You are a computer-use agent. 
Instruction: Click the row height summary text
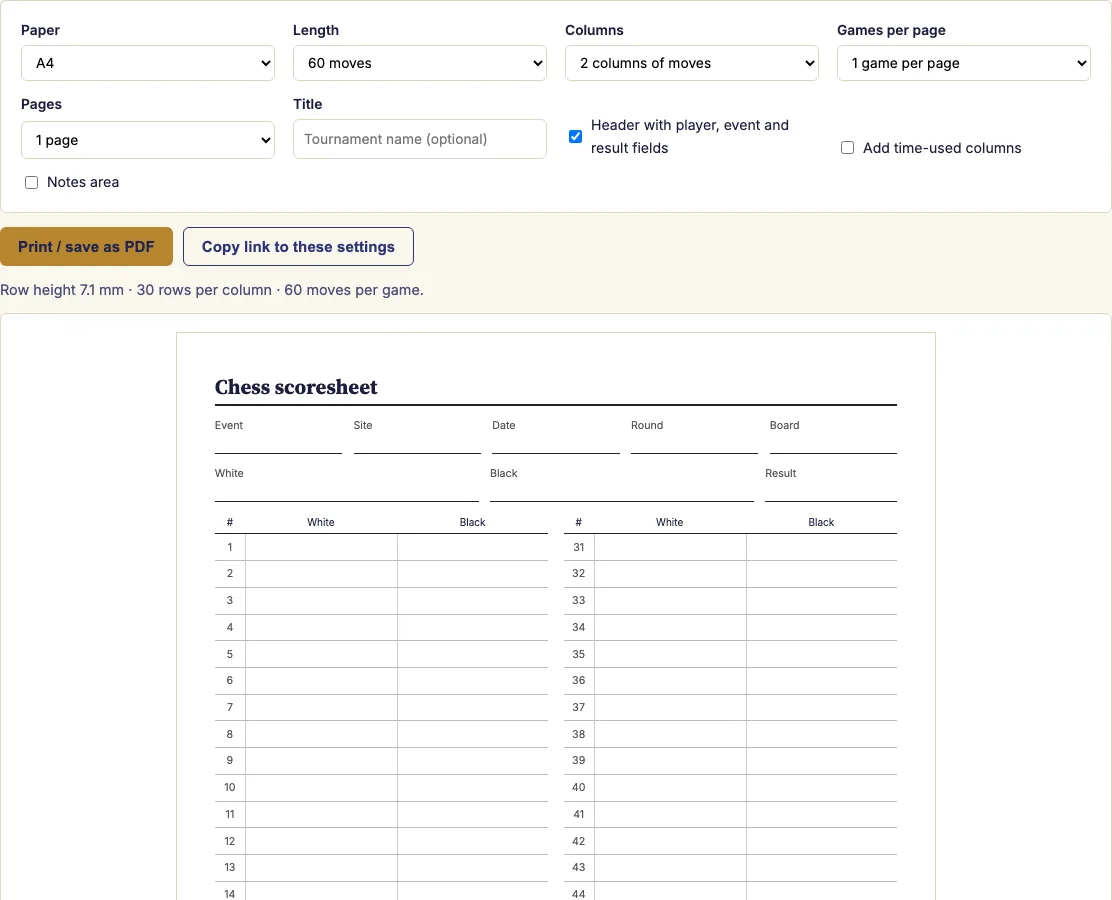coord(212,290)
